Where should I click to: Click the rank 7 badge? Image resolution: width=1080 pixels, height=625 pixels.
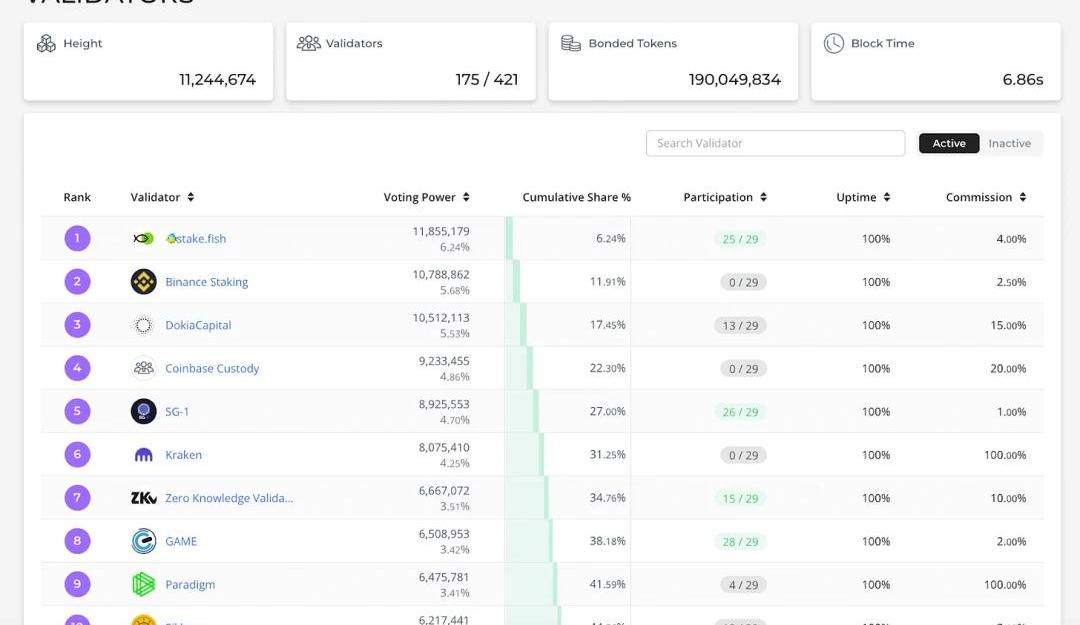point(77,498)
